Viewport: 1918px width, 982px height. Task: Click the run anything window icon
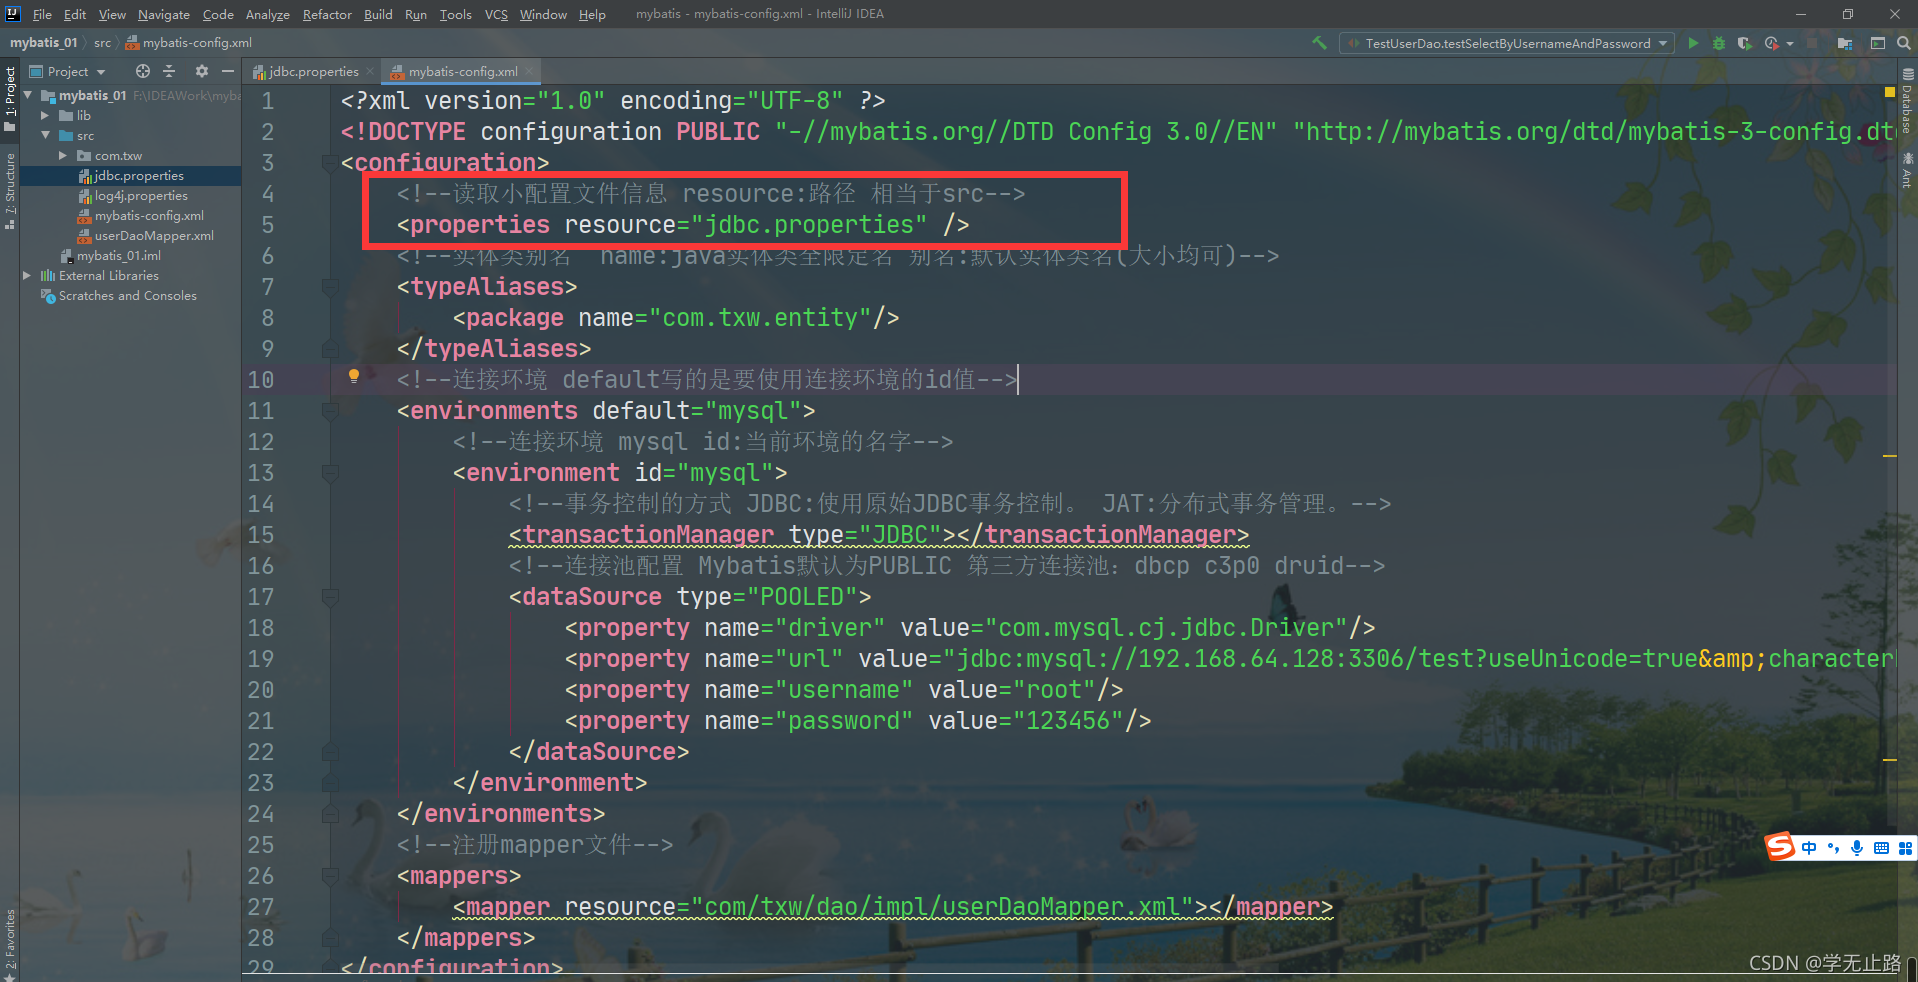(1878, 43)
